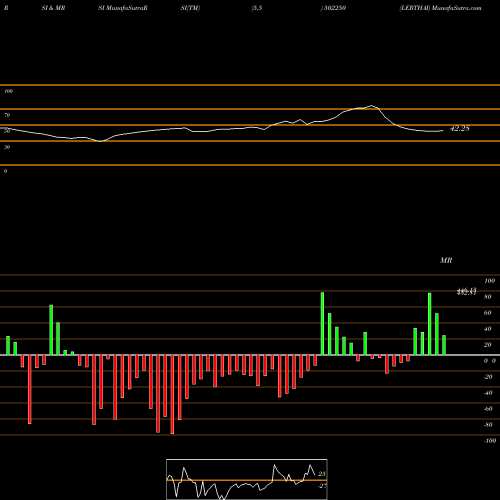This screenshot has height=500, width=500.
Task: Click the 30 level label on RSI axis
Action: (x=7, y=147)
